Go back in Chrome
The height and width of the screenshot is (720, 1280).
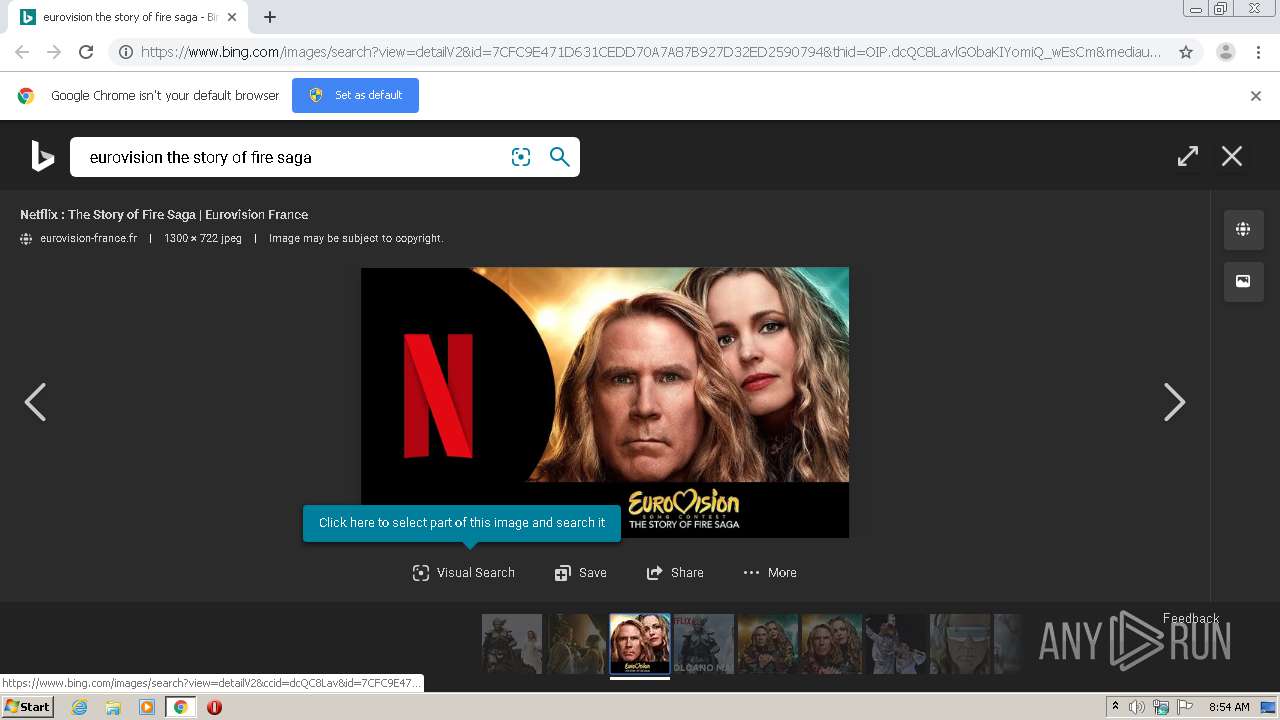tap(22, 52)
